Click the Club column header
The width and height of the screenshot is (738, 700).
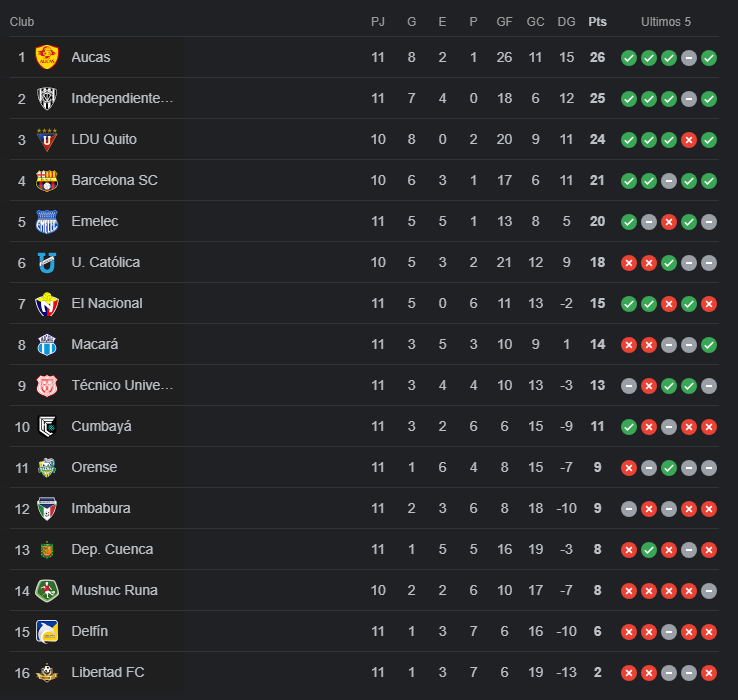(x=23, y=22)
